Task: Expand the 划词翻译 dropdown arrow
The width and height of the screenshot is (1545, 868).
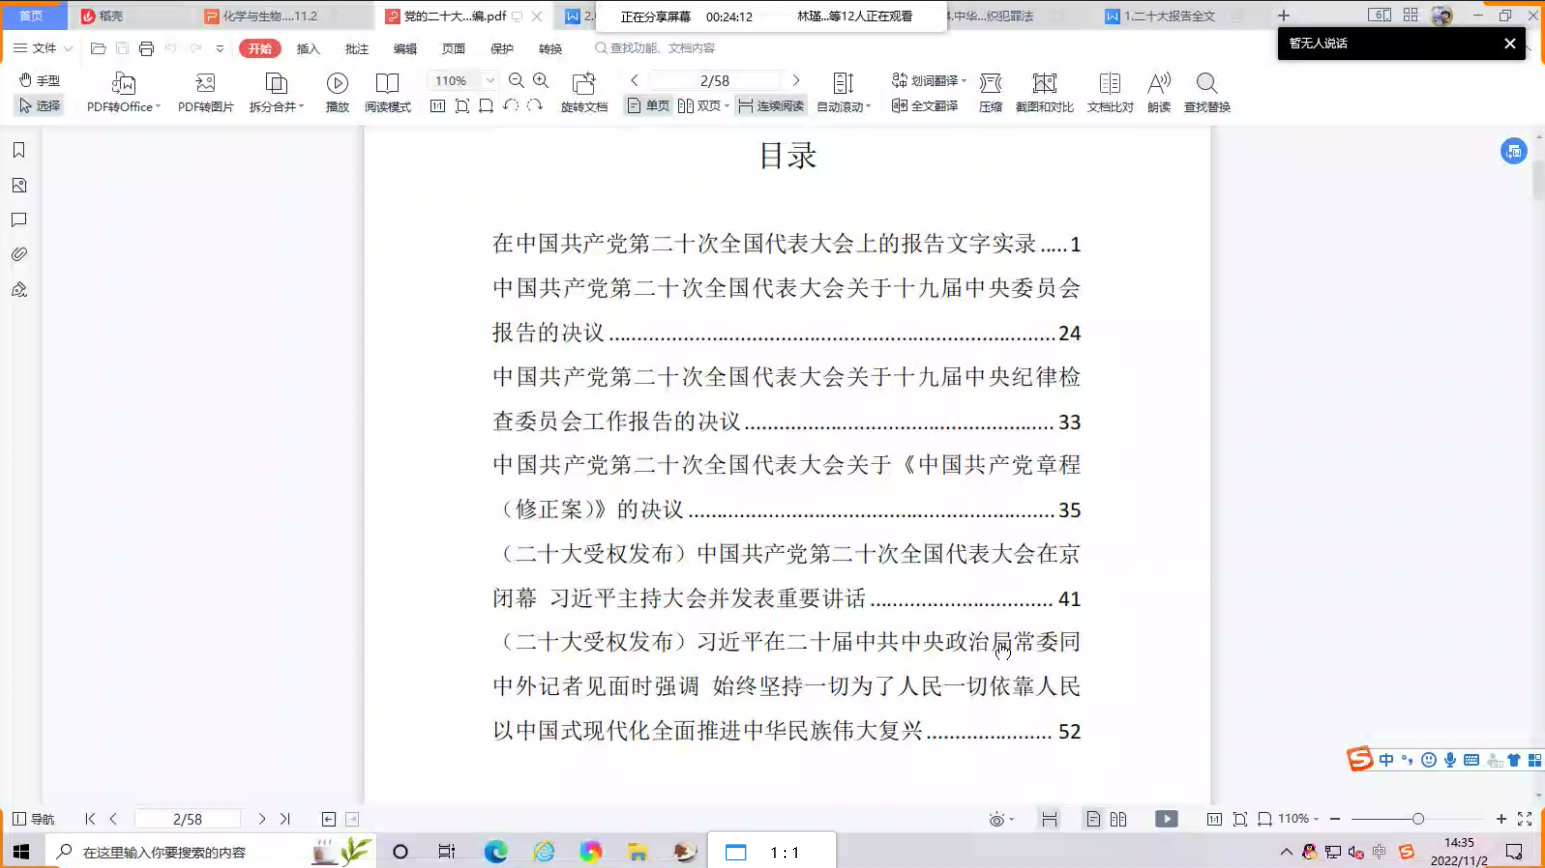Action: [964, 81]
